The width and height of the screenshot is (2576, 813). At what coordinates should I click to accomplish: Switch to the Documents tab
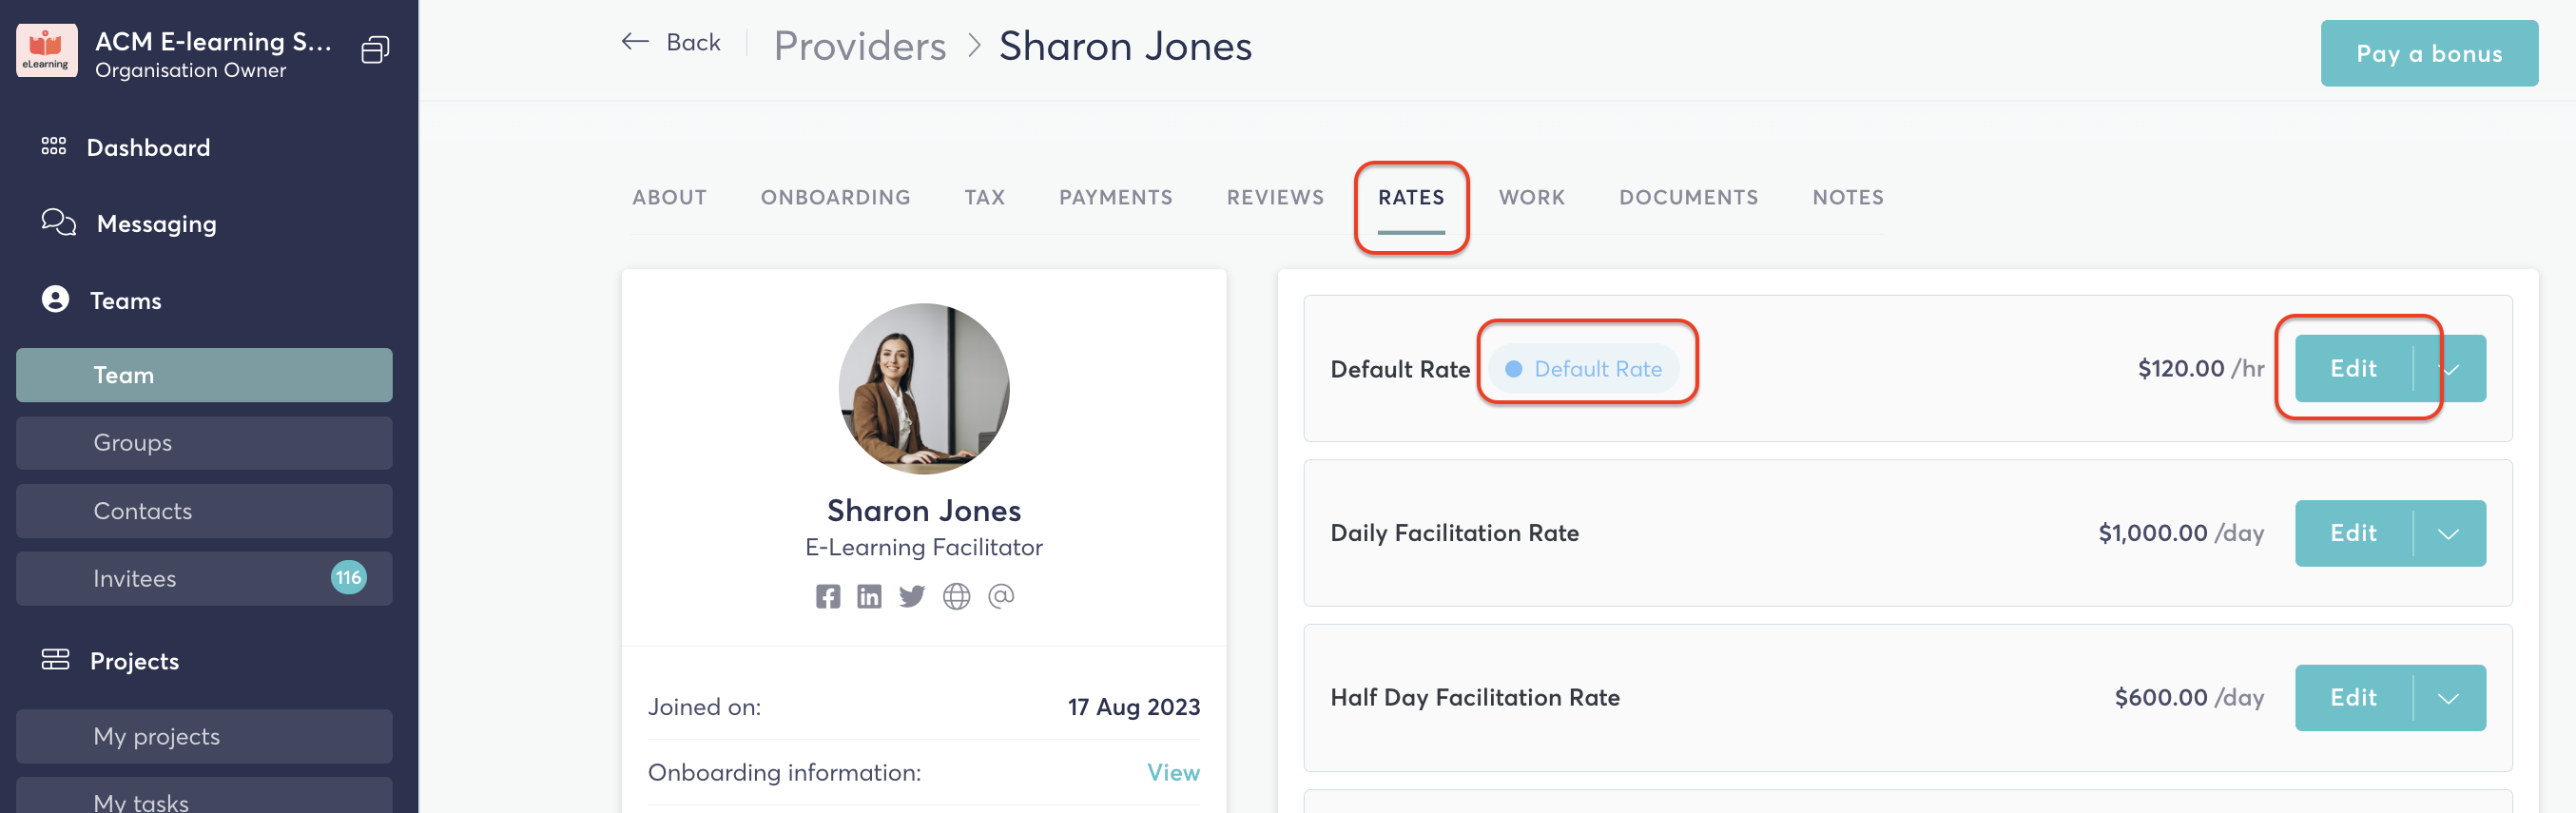[1688, 197]
